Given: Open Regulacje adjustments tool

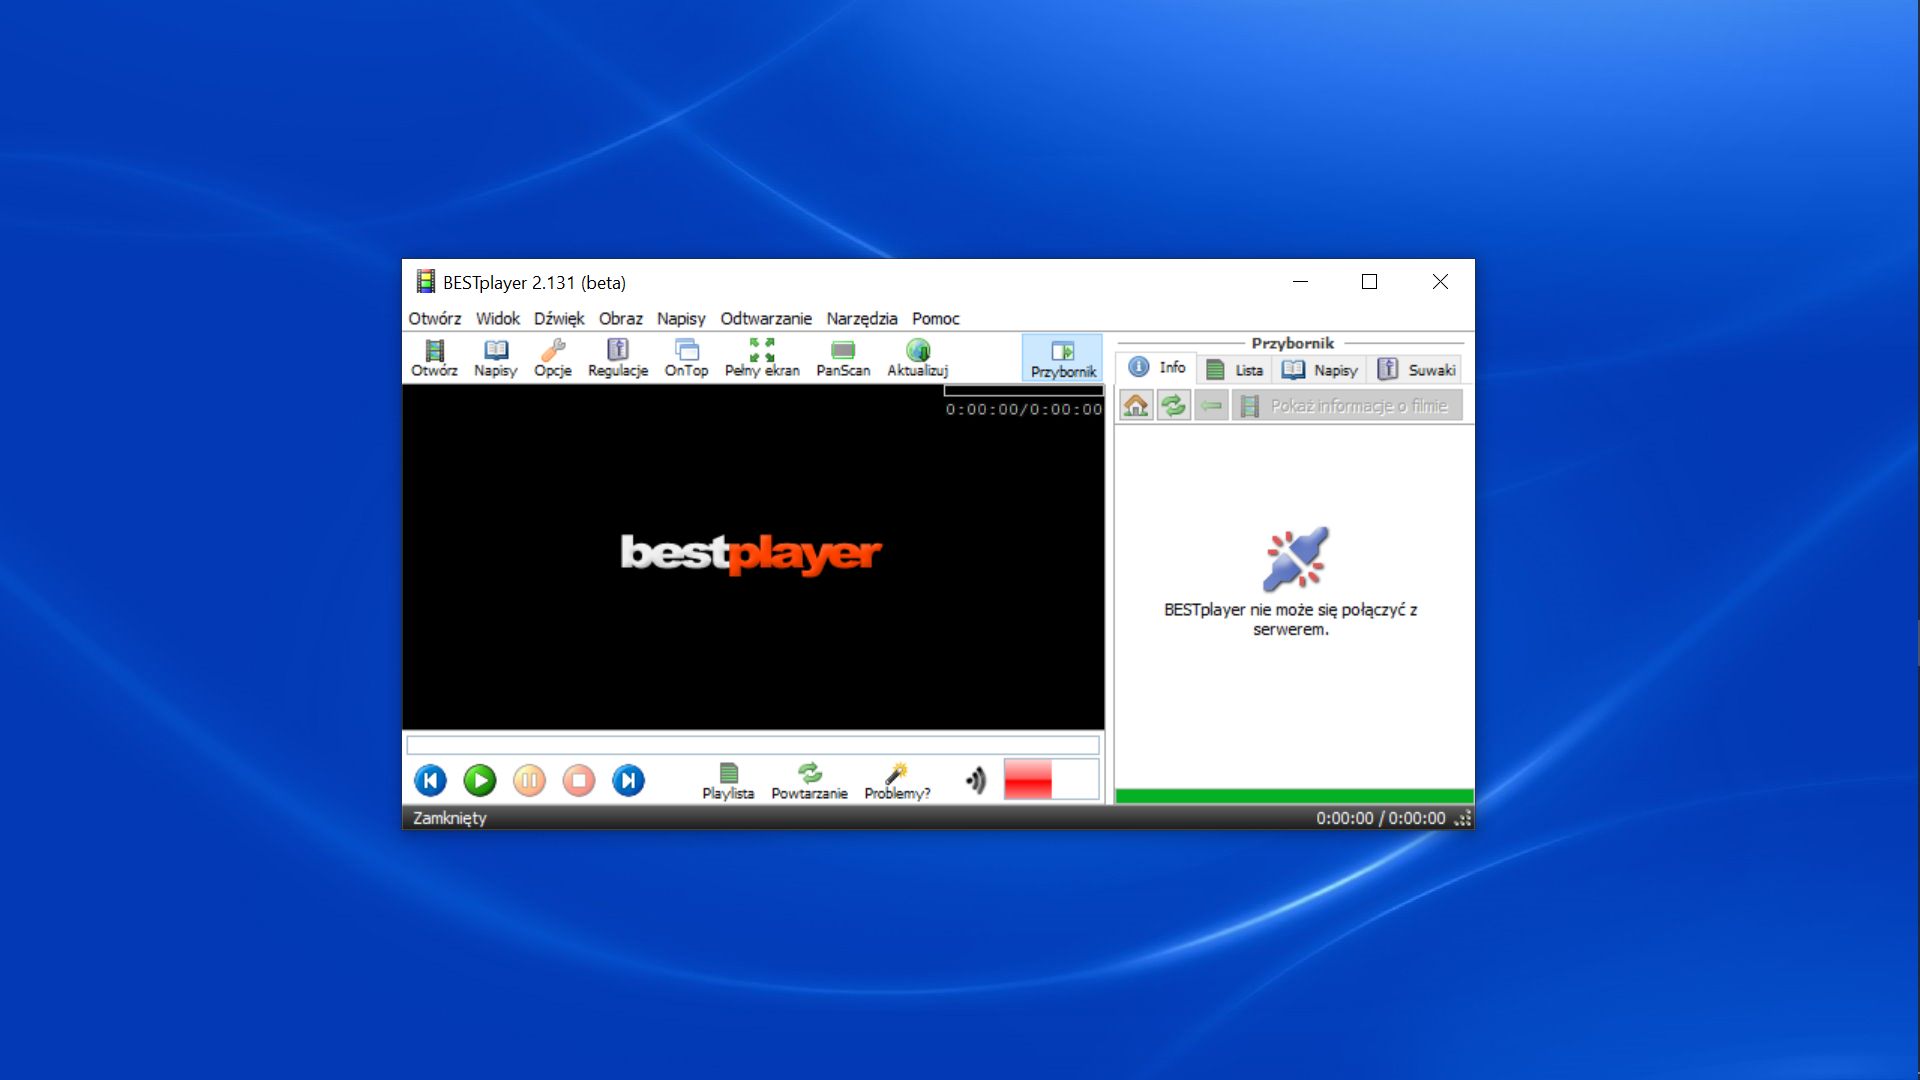Looking at the screenshot, I should tap(617, 357).
